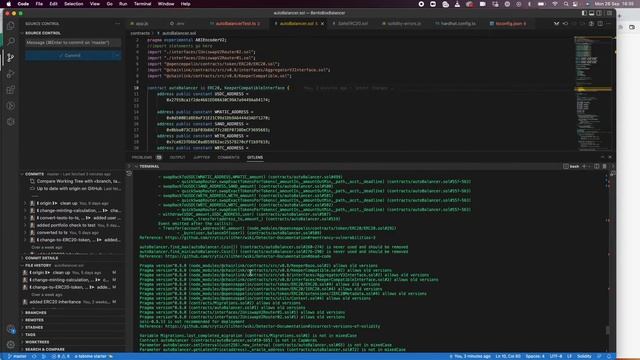Image resolution: width=640 pixels, height=360 pixels.
Task: Switch to the COMMENTS panel tab
Action: click(x=229, y=157)
